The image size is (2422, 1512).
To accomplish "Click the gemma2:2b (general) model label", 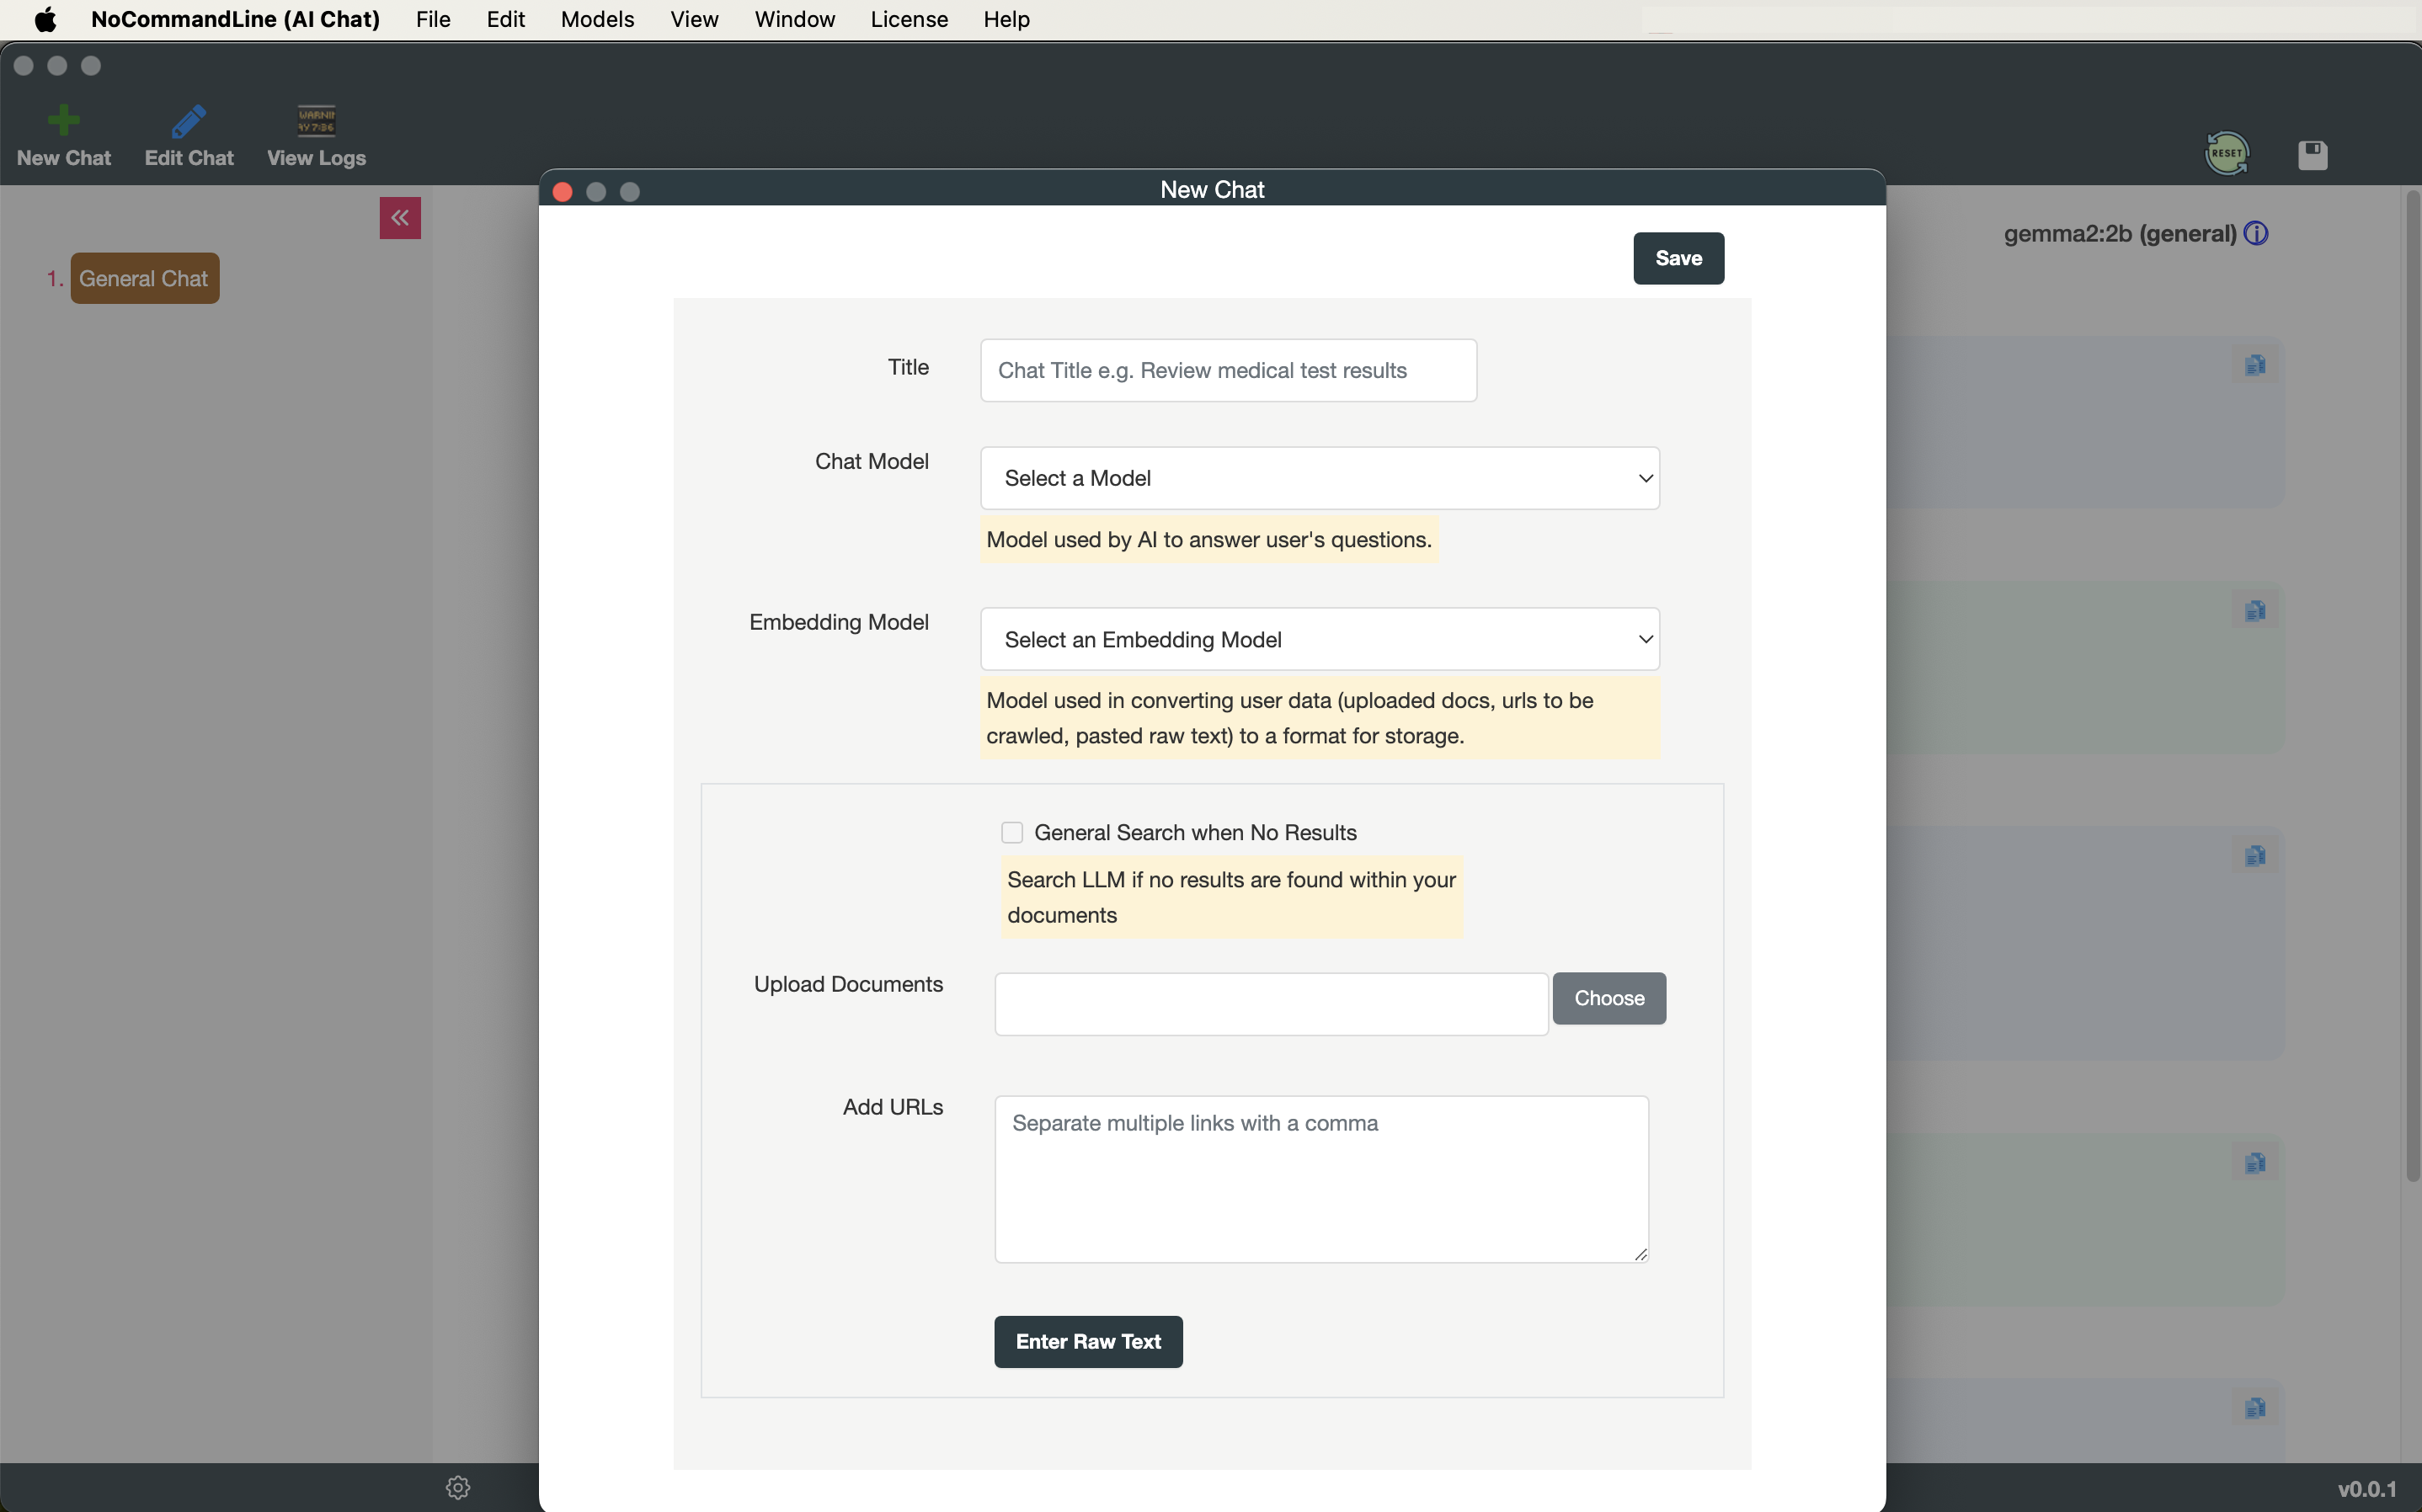I will coord(2119,233).
